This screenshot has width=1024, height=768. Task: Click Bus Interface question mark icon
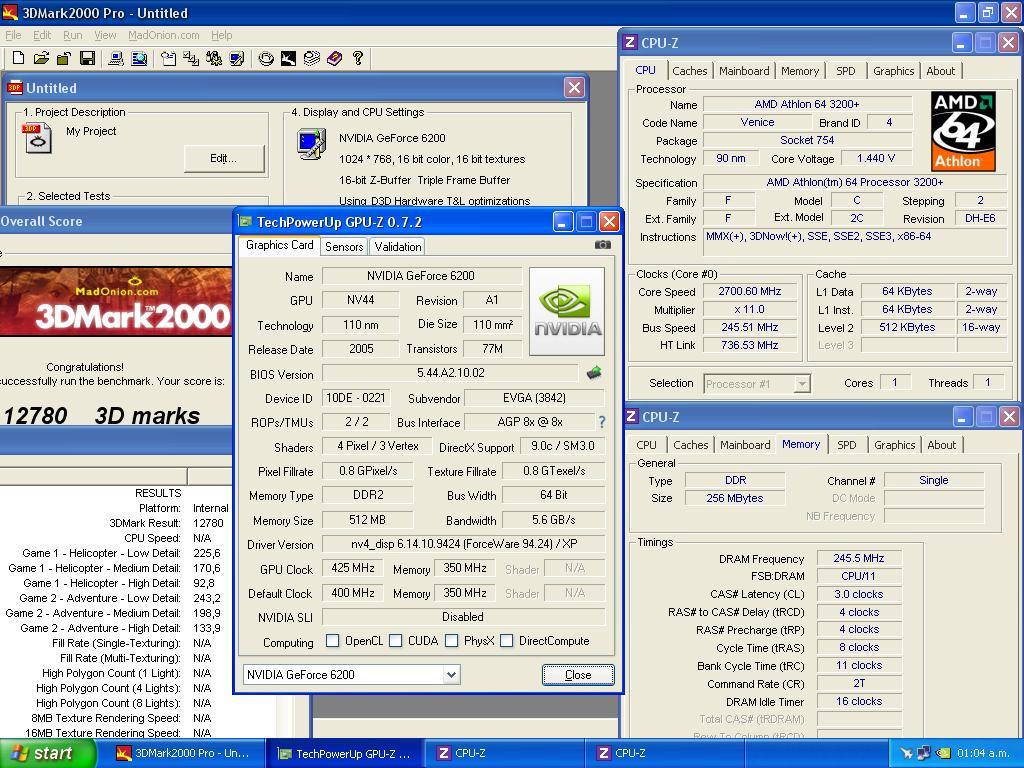[601, 423]
